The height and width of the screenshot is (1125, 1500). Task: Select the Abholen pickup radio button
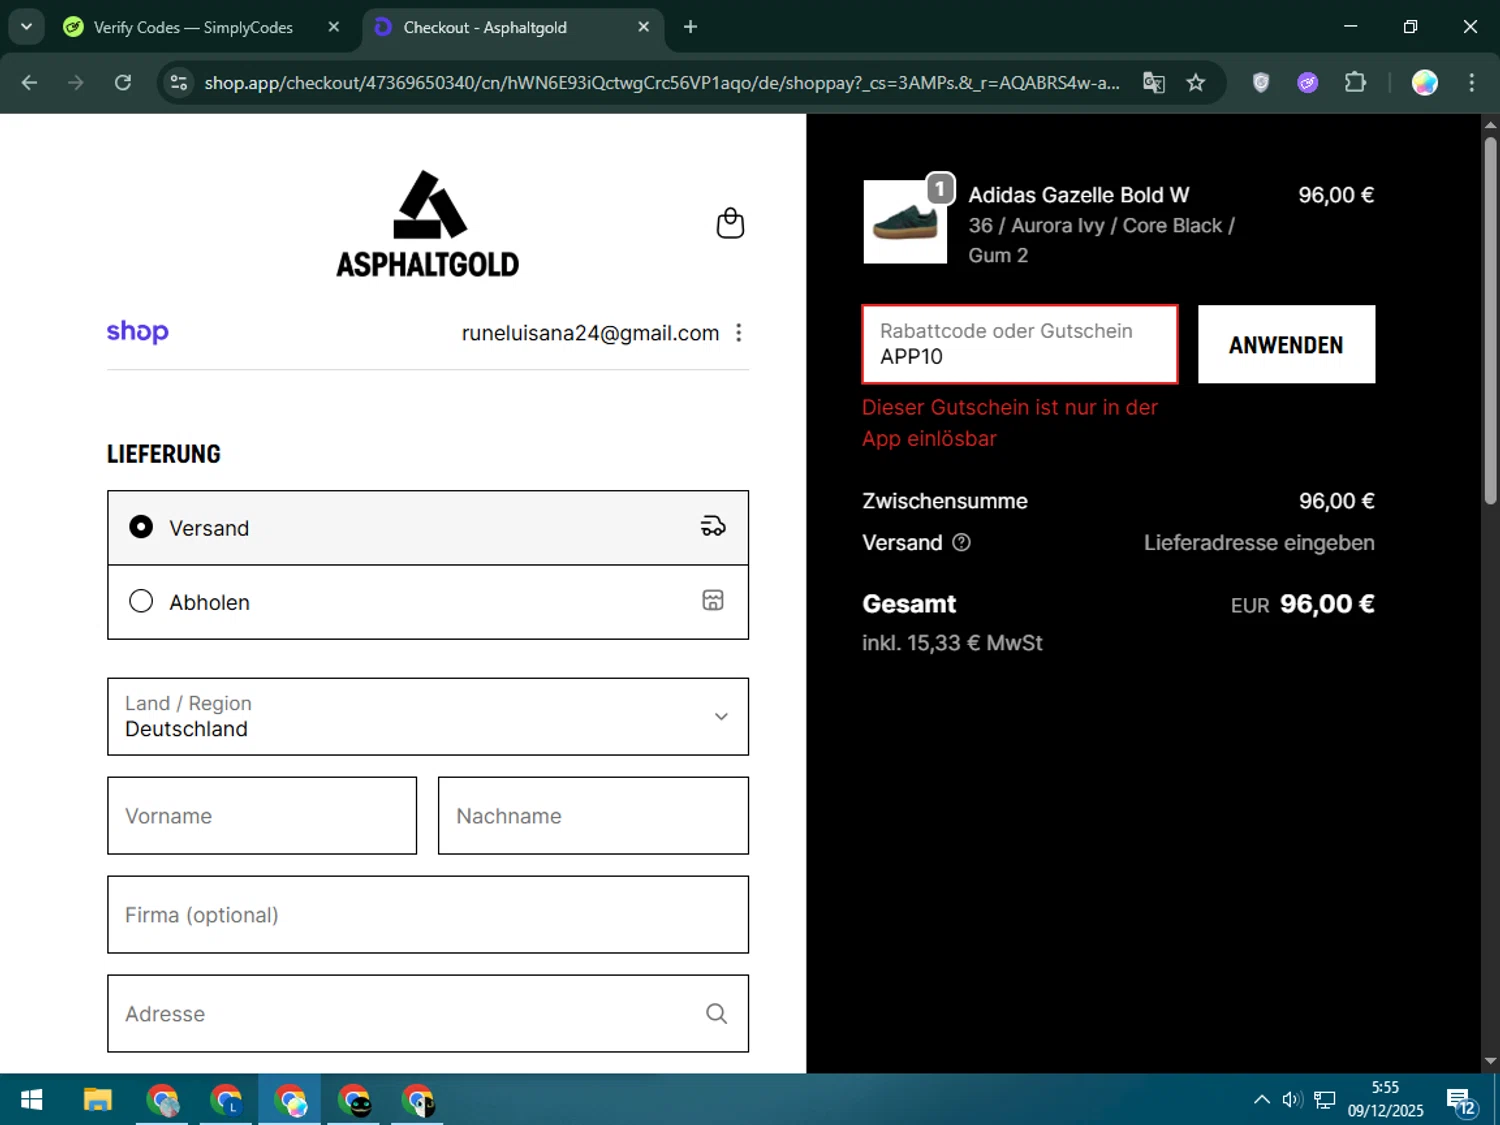141,601
